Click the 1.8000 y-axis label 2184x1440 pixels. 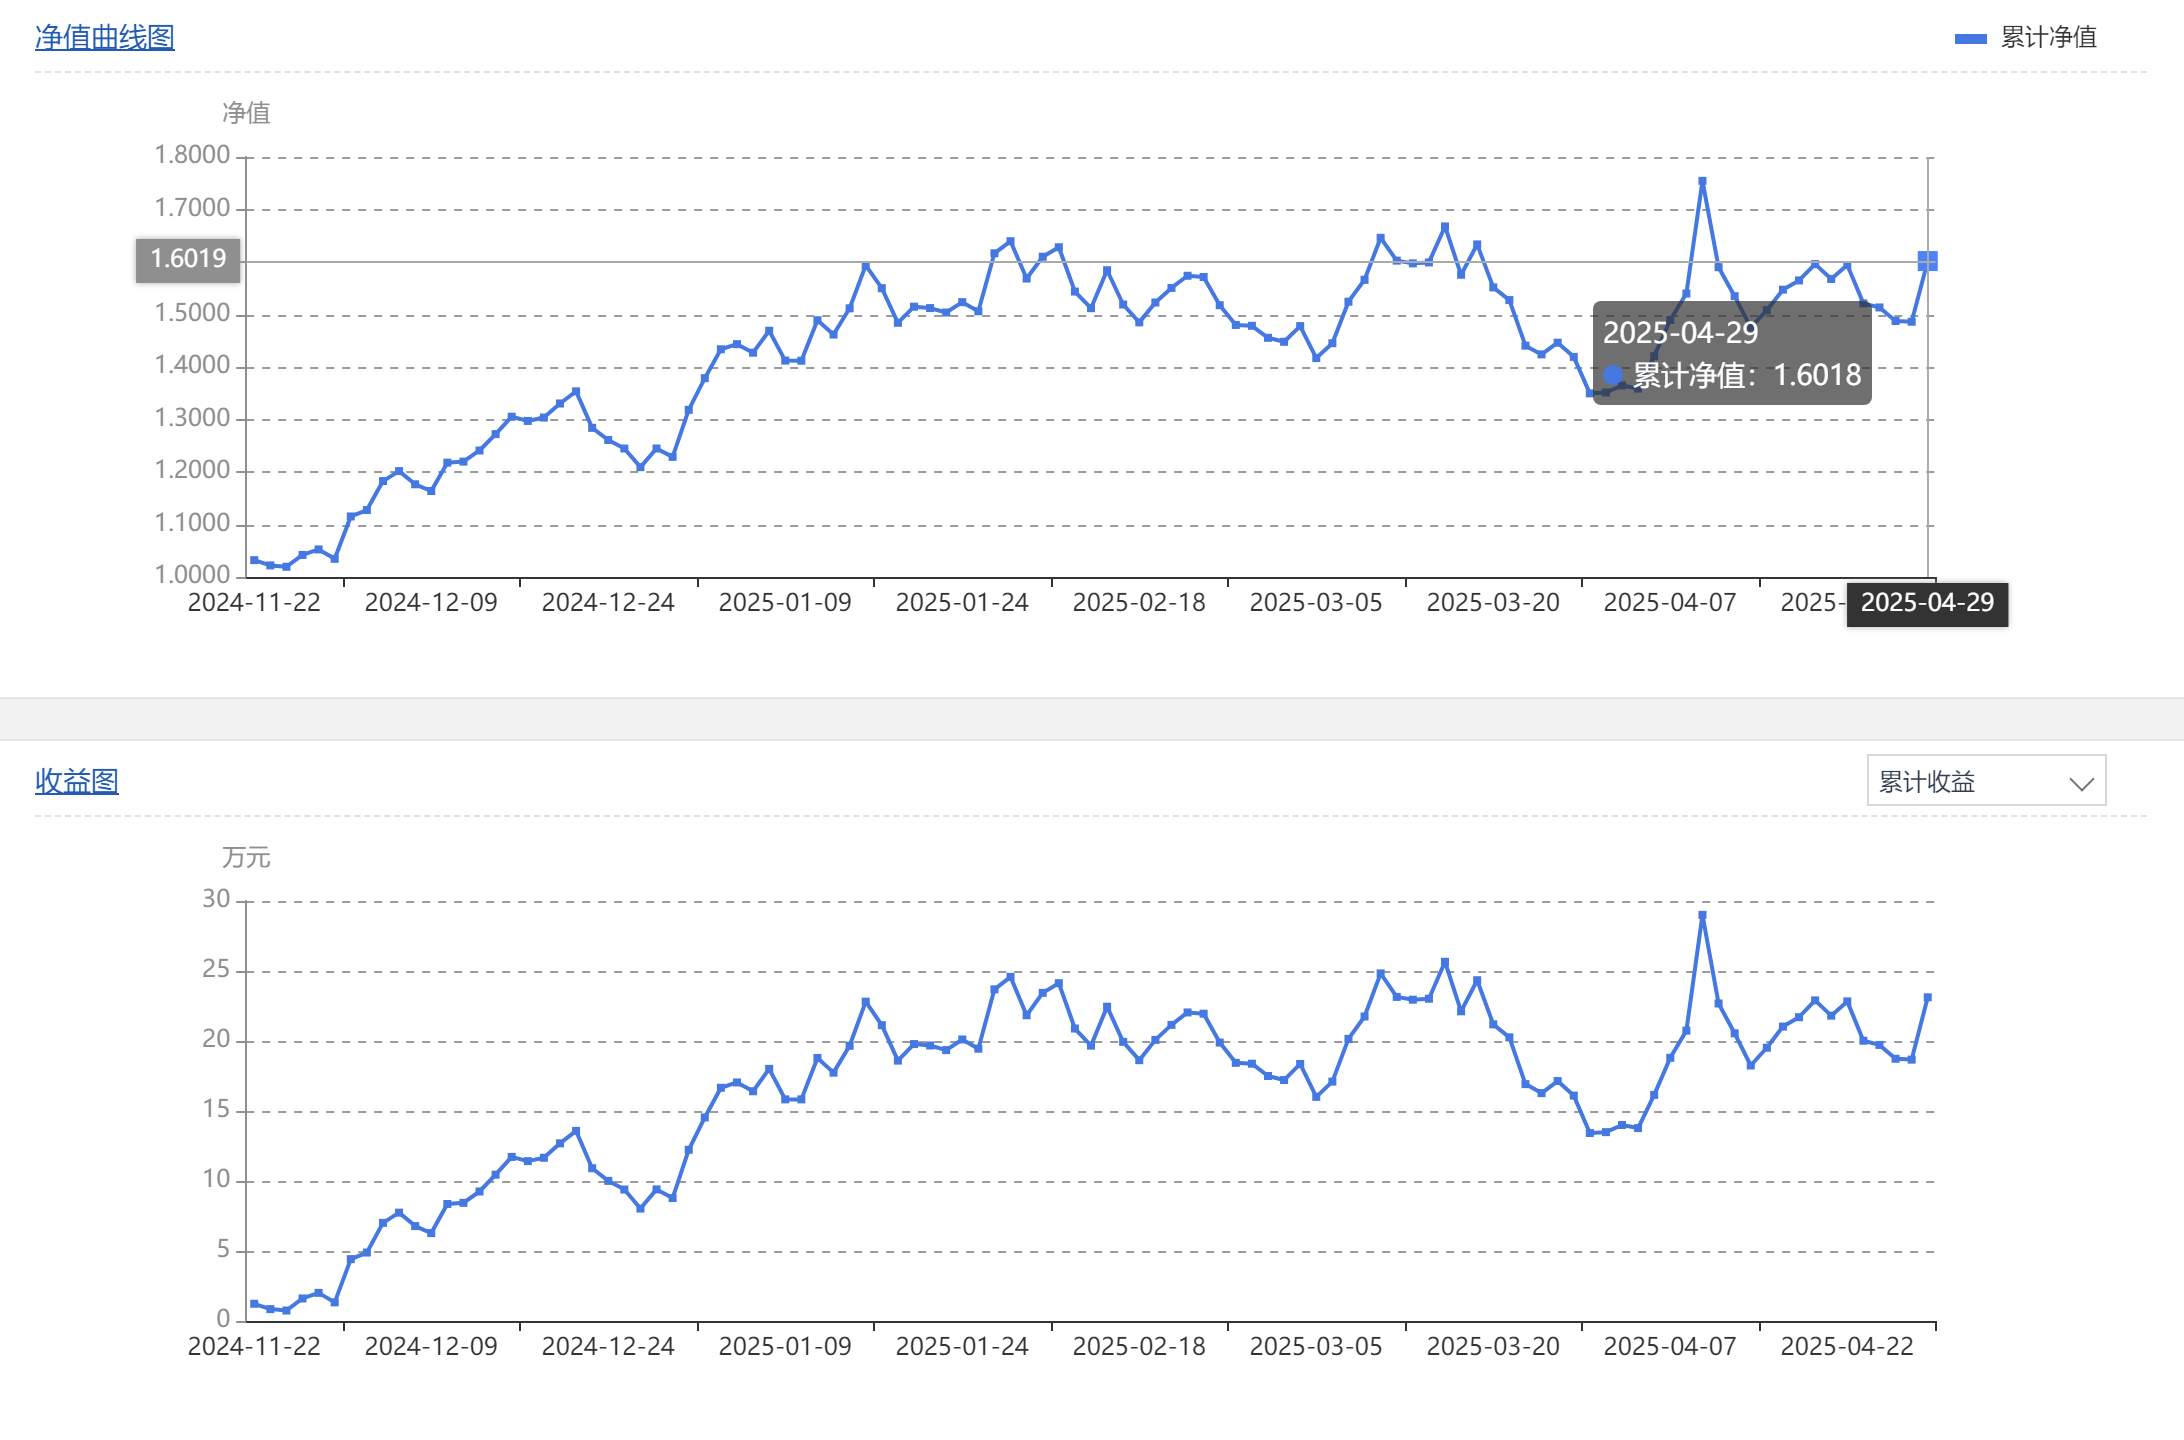[x=192, y=156]
